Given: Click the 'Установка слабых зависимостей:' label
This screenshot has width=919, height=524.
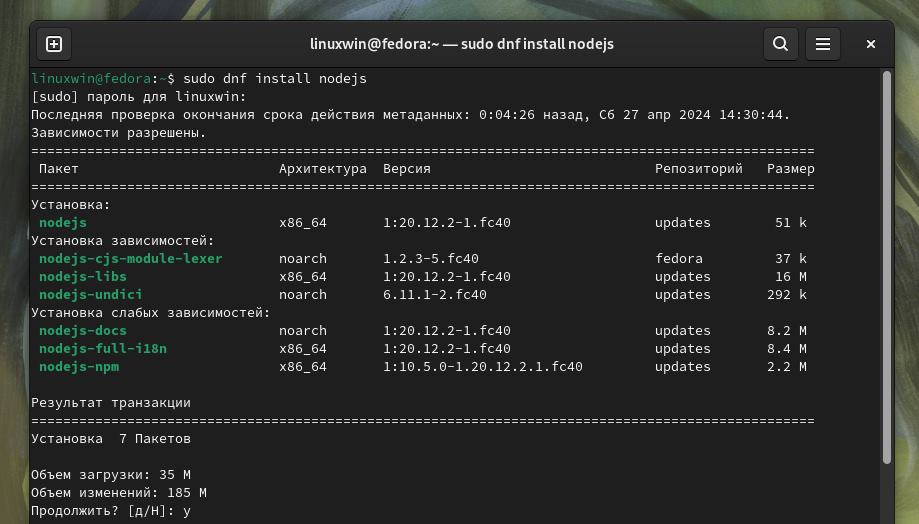Looking at the screenshot, I should click(151, 313).
